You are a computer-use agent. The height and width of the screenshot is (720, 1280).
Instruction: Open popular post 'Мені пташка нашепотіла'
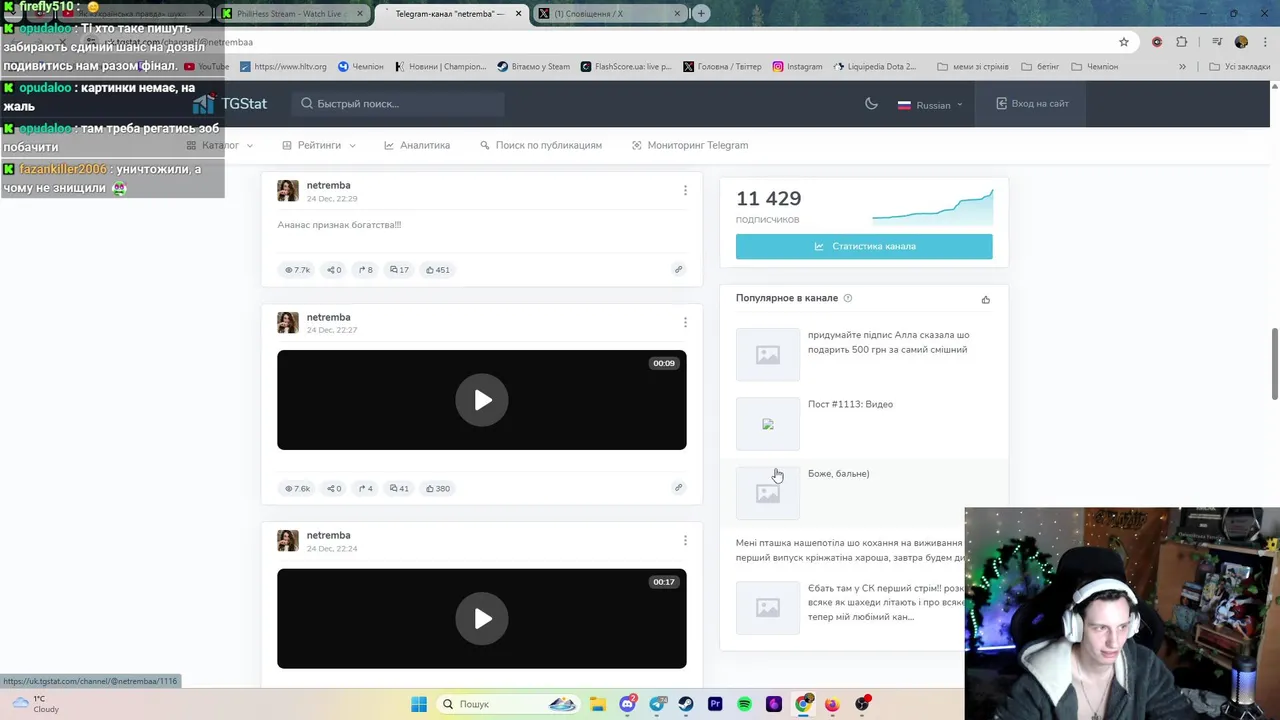point(850,550)
